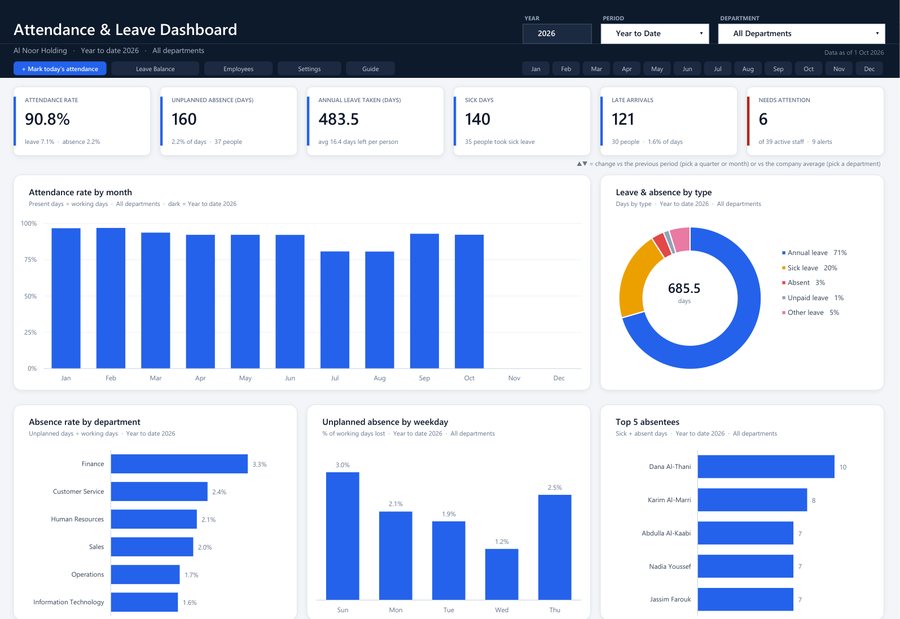Select the Sun bar in the weekday absence chart
The image size is (900, 619).
(343, 536)
